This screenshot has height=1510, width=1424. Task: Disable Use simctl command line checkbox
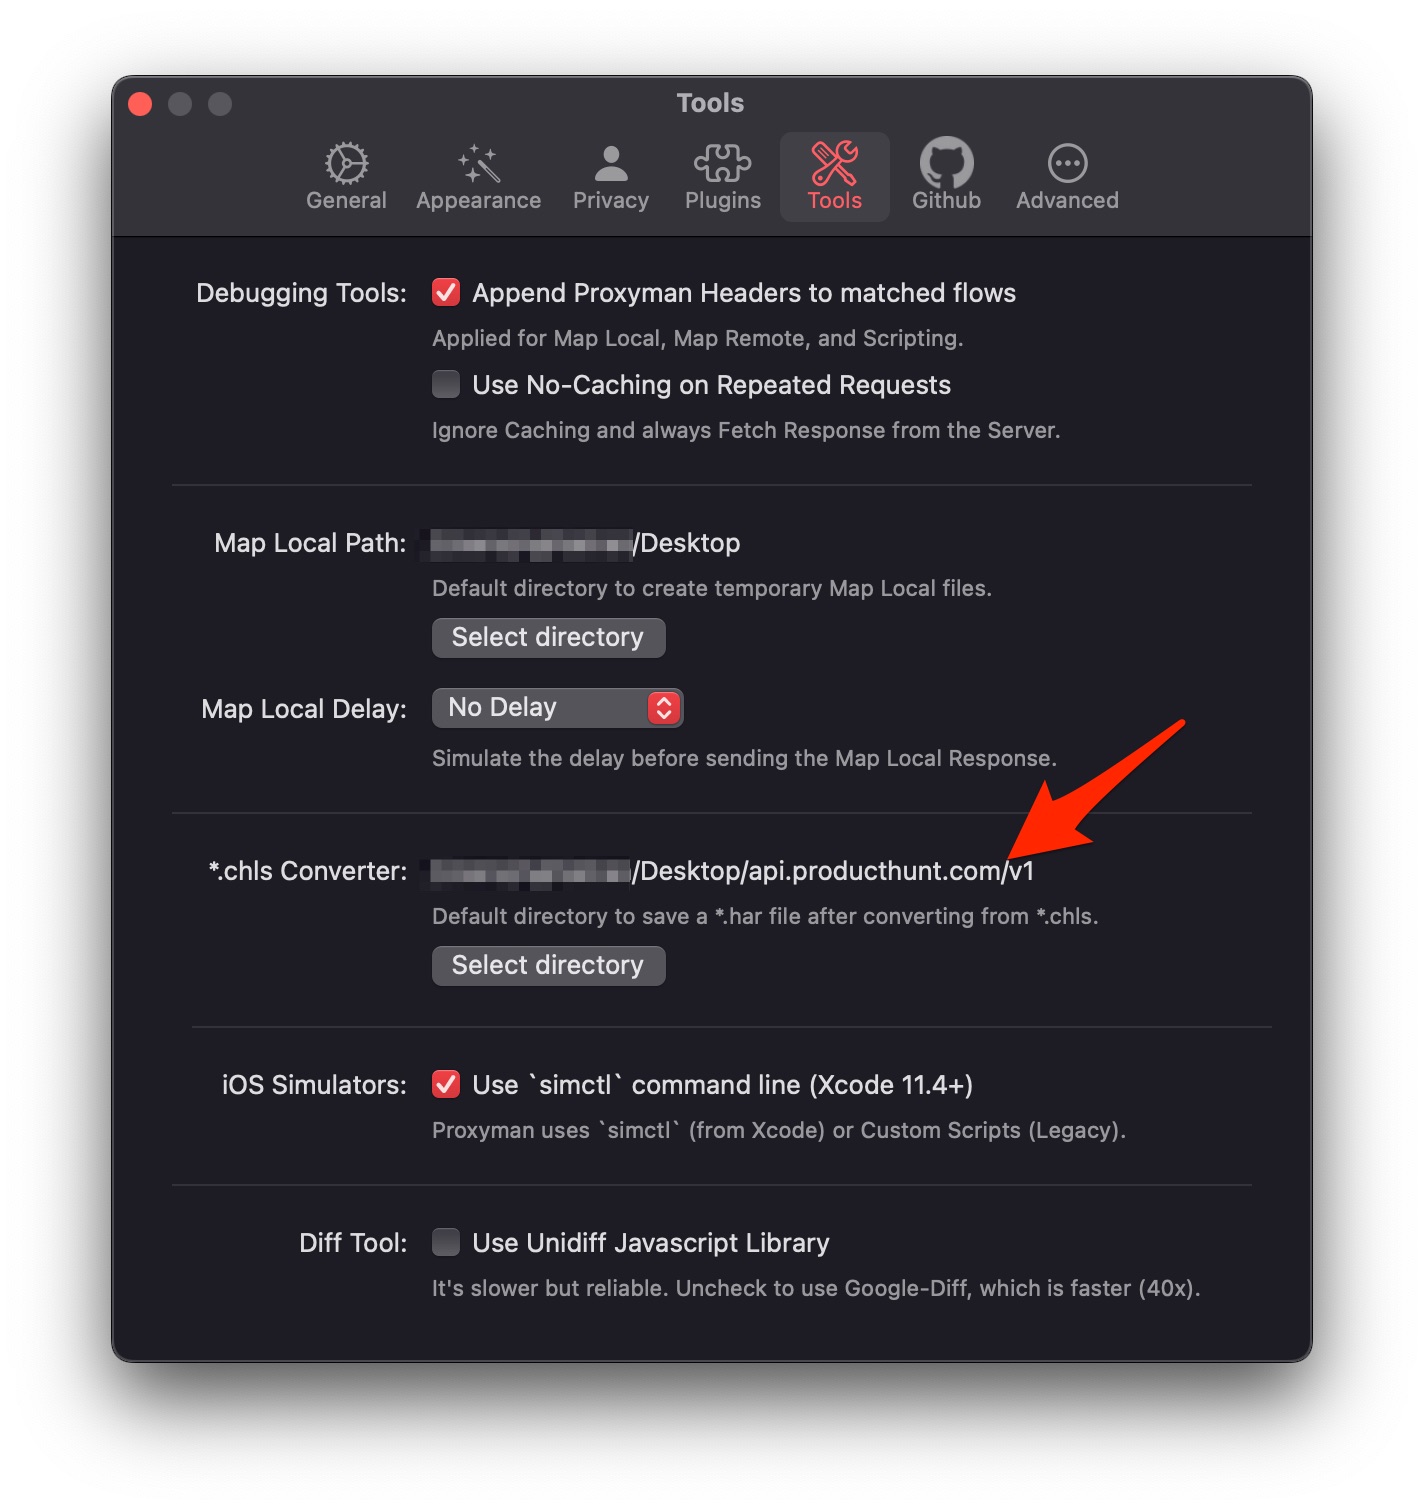point(446,1084)
